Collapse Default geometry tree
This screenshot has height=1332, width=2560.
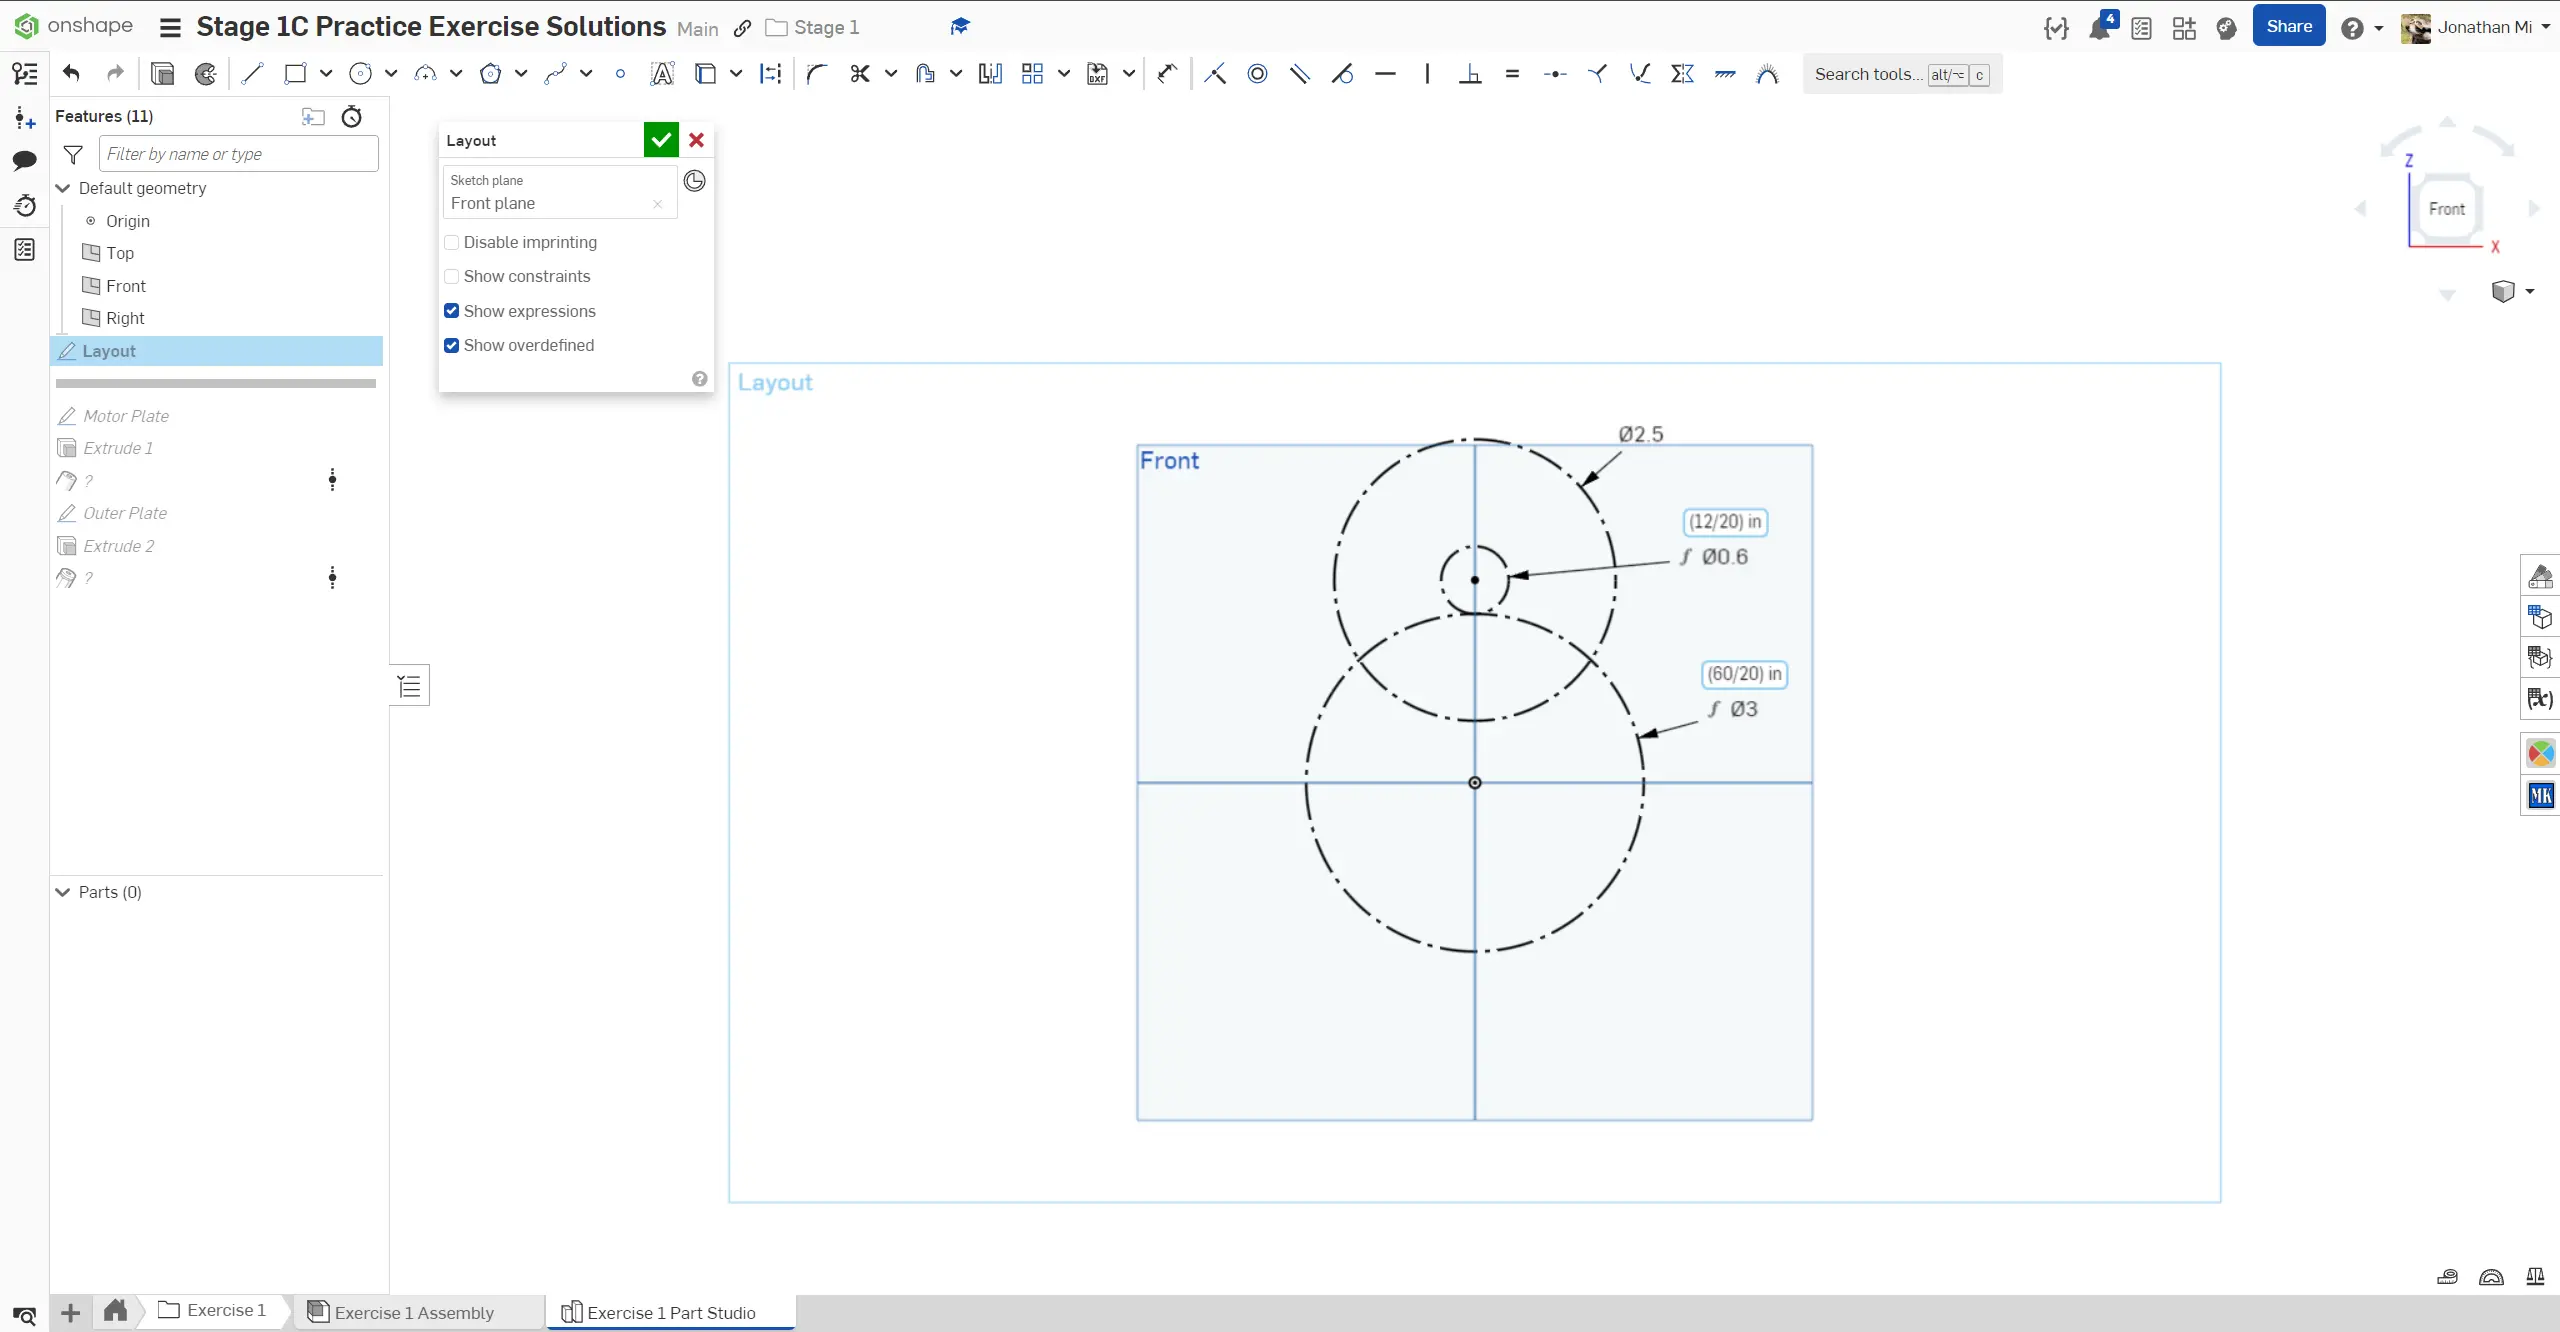63,188
